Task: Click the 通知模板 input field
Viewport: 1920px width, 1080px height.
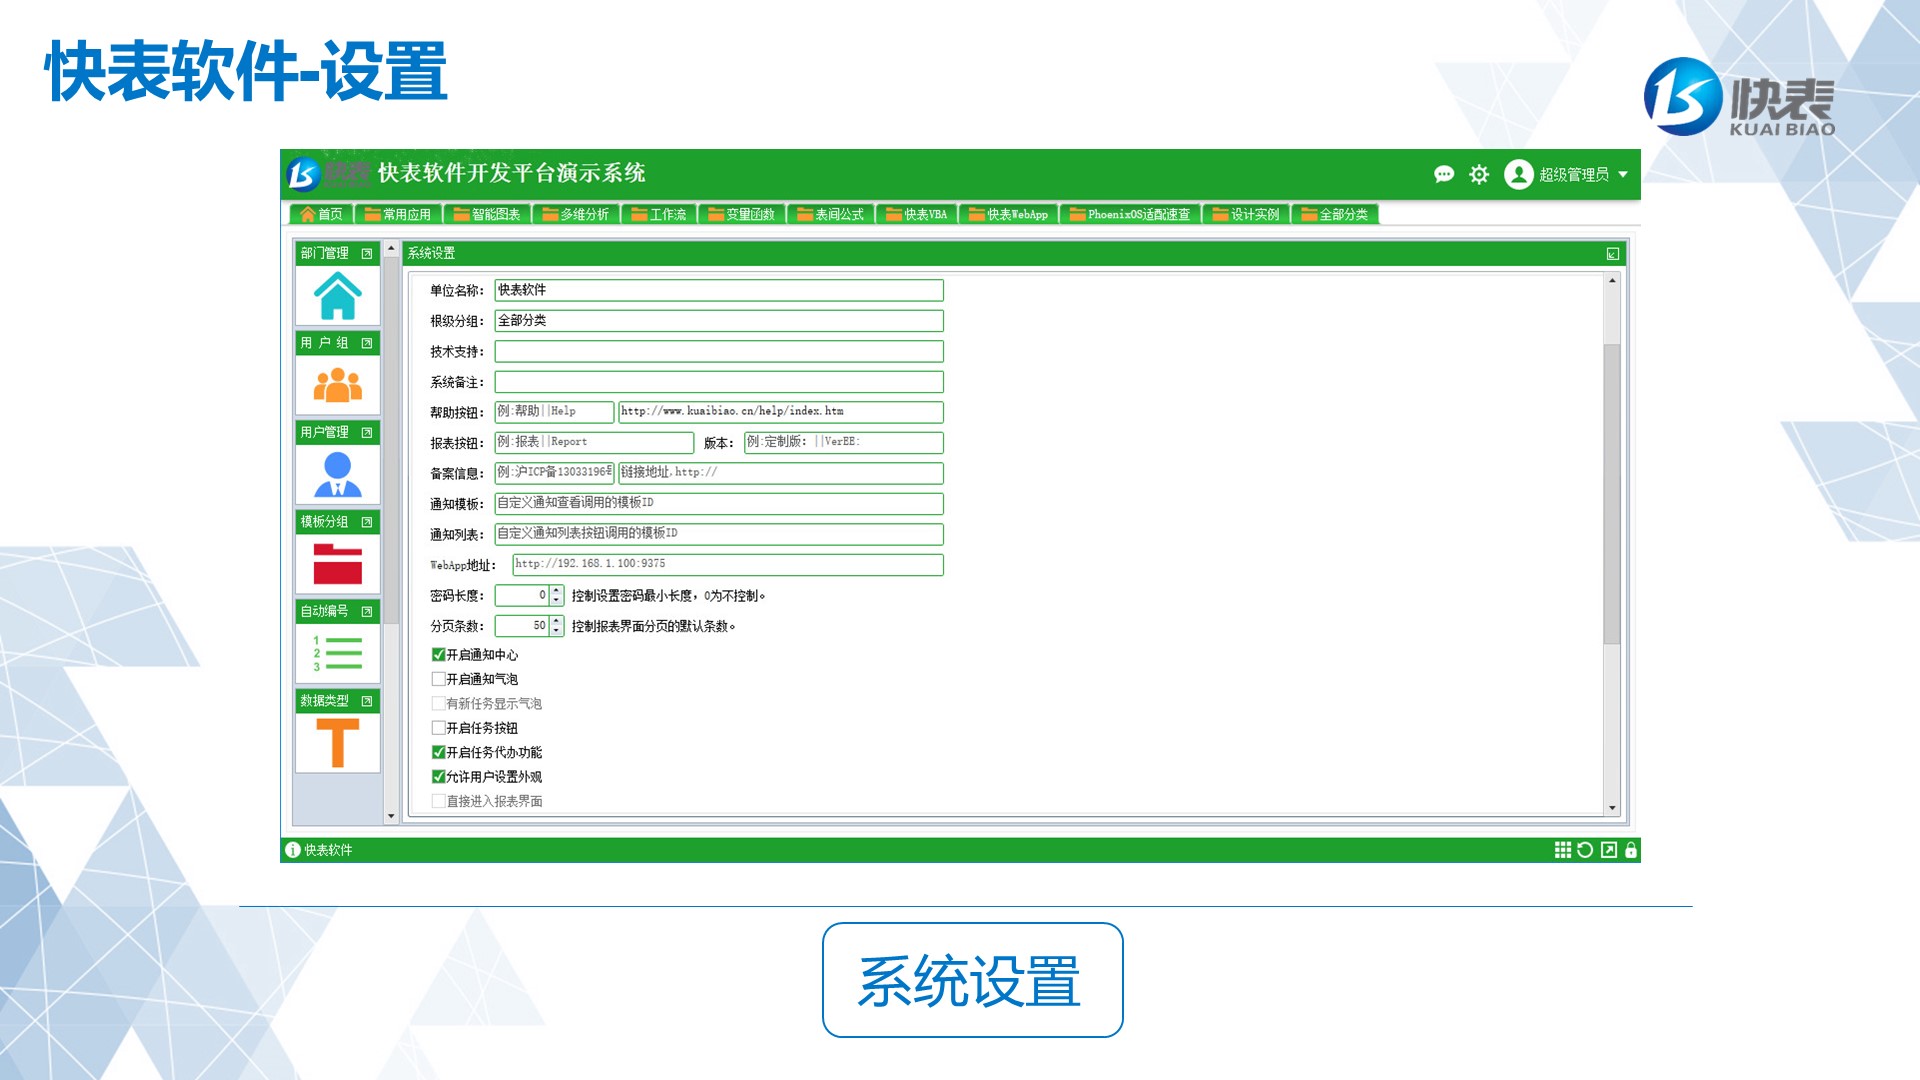Action: pyautogui.click(x=719, y=504)
